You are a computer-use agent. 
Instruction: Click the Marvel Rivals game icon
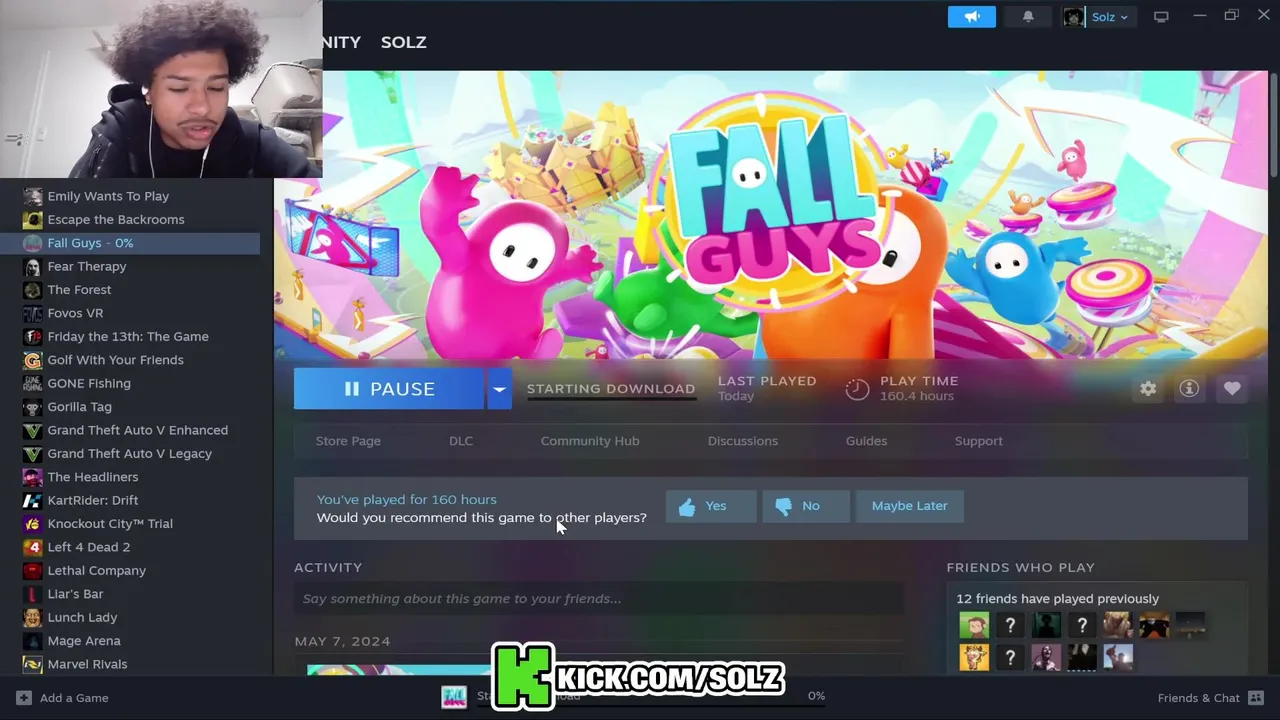(32, 664)
